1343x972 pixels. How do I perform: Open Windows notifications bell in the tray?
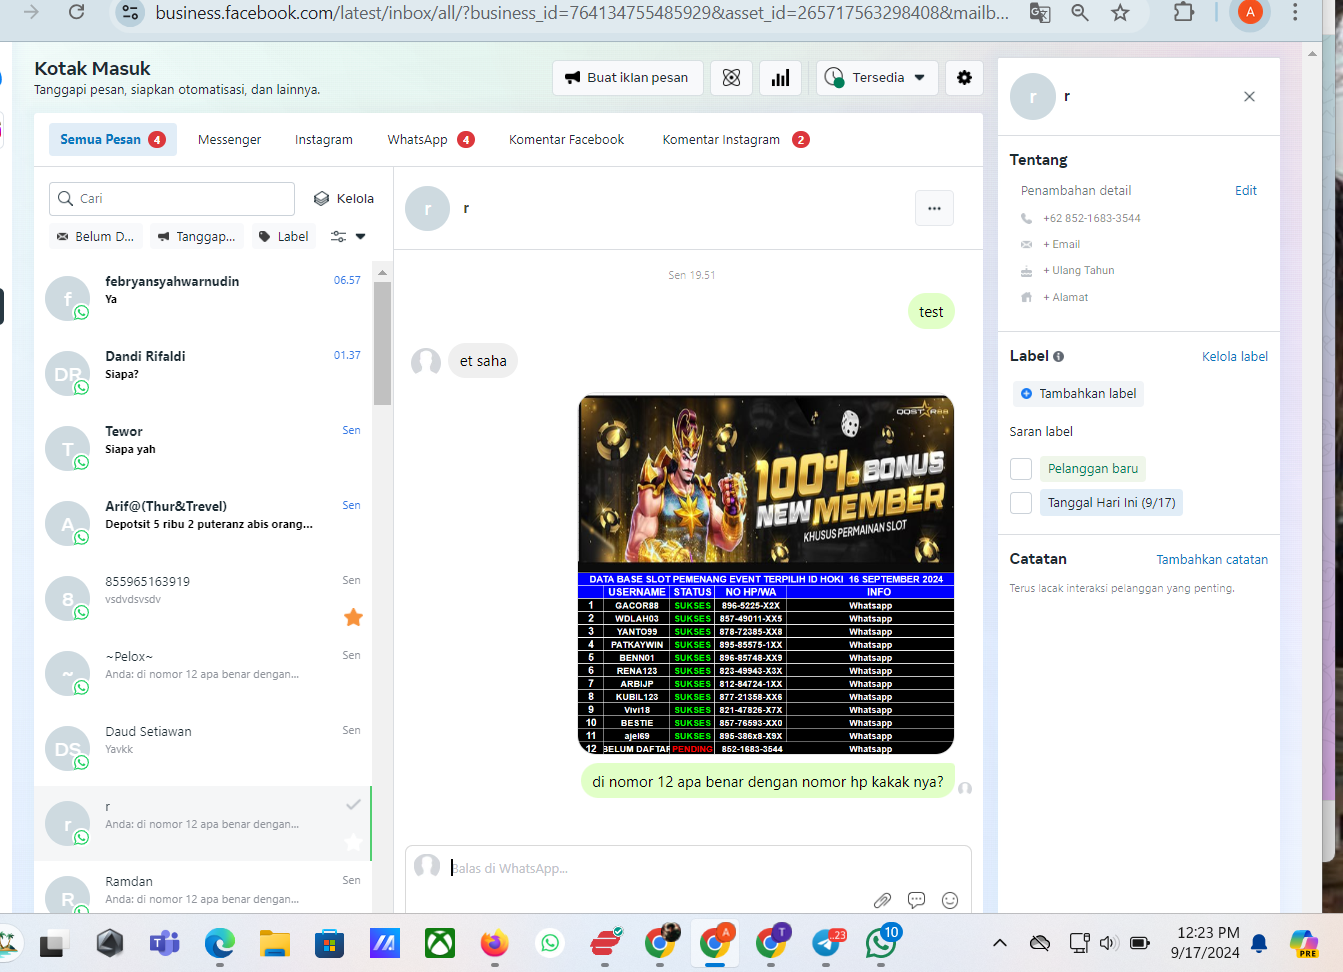(1259, 942)
